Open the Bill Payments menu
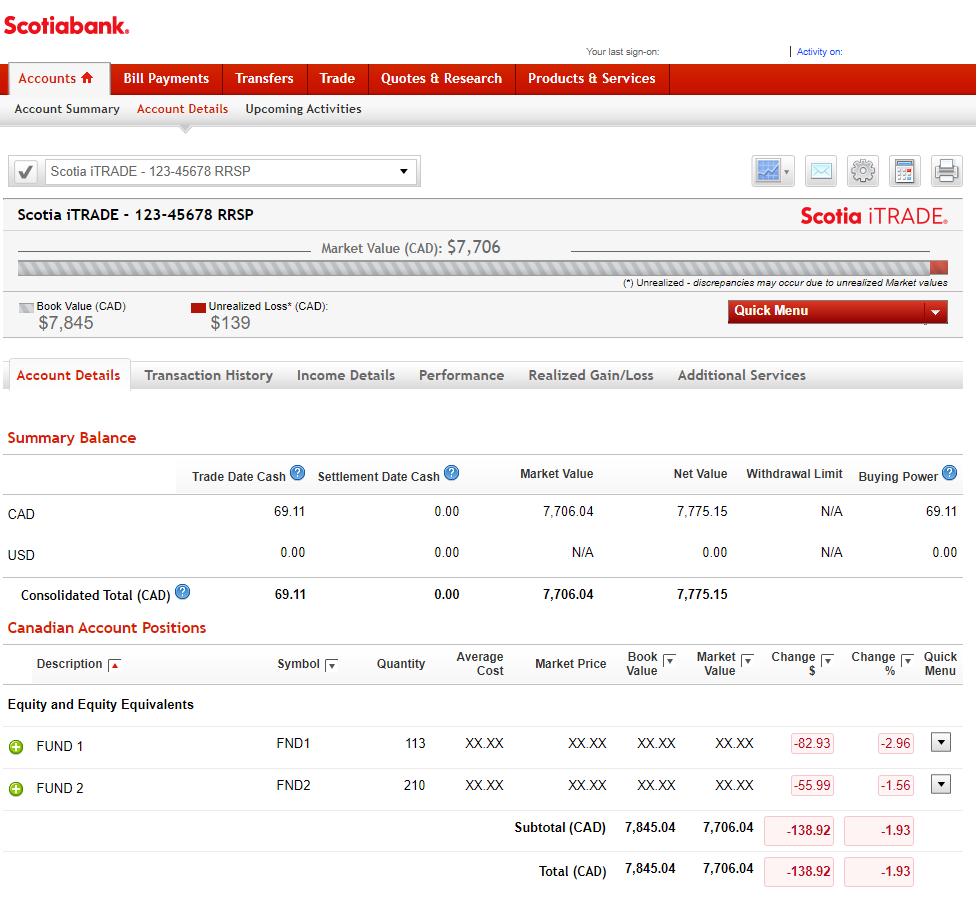Screen dimensions: 976x908 point(166,78)
